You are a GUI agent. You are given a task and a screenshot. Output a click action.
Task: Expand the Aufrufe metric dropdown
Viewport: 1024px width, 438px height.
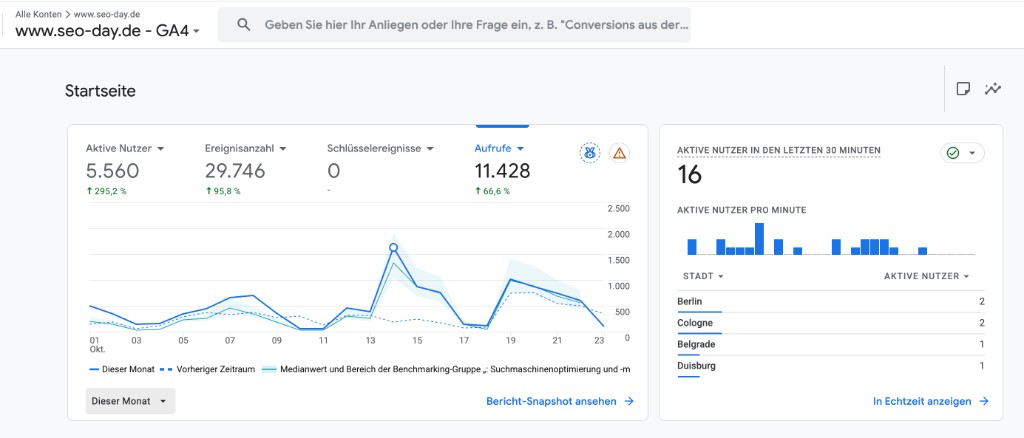[520, 149]
